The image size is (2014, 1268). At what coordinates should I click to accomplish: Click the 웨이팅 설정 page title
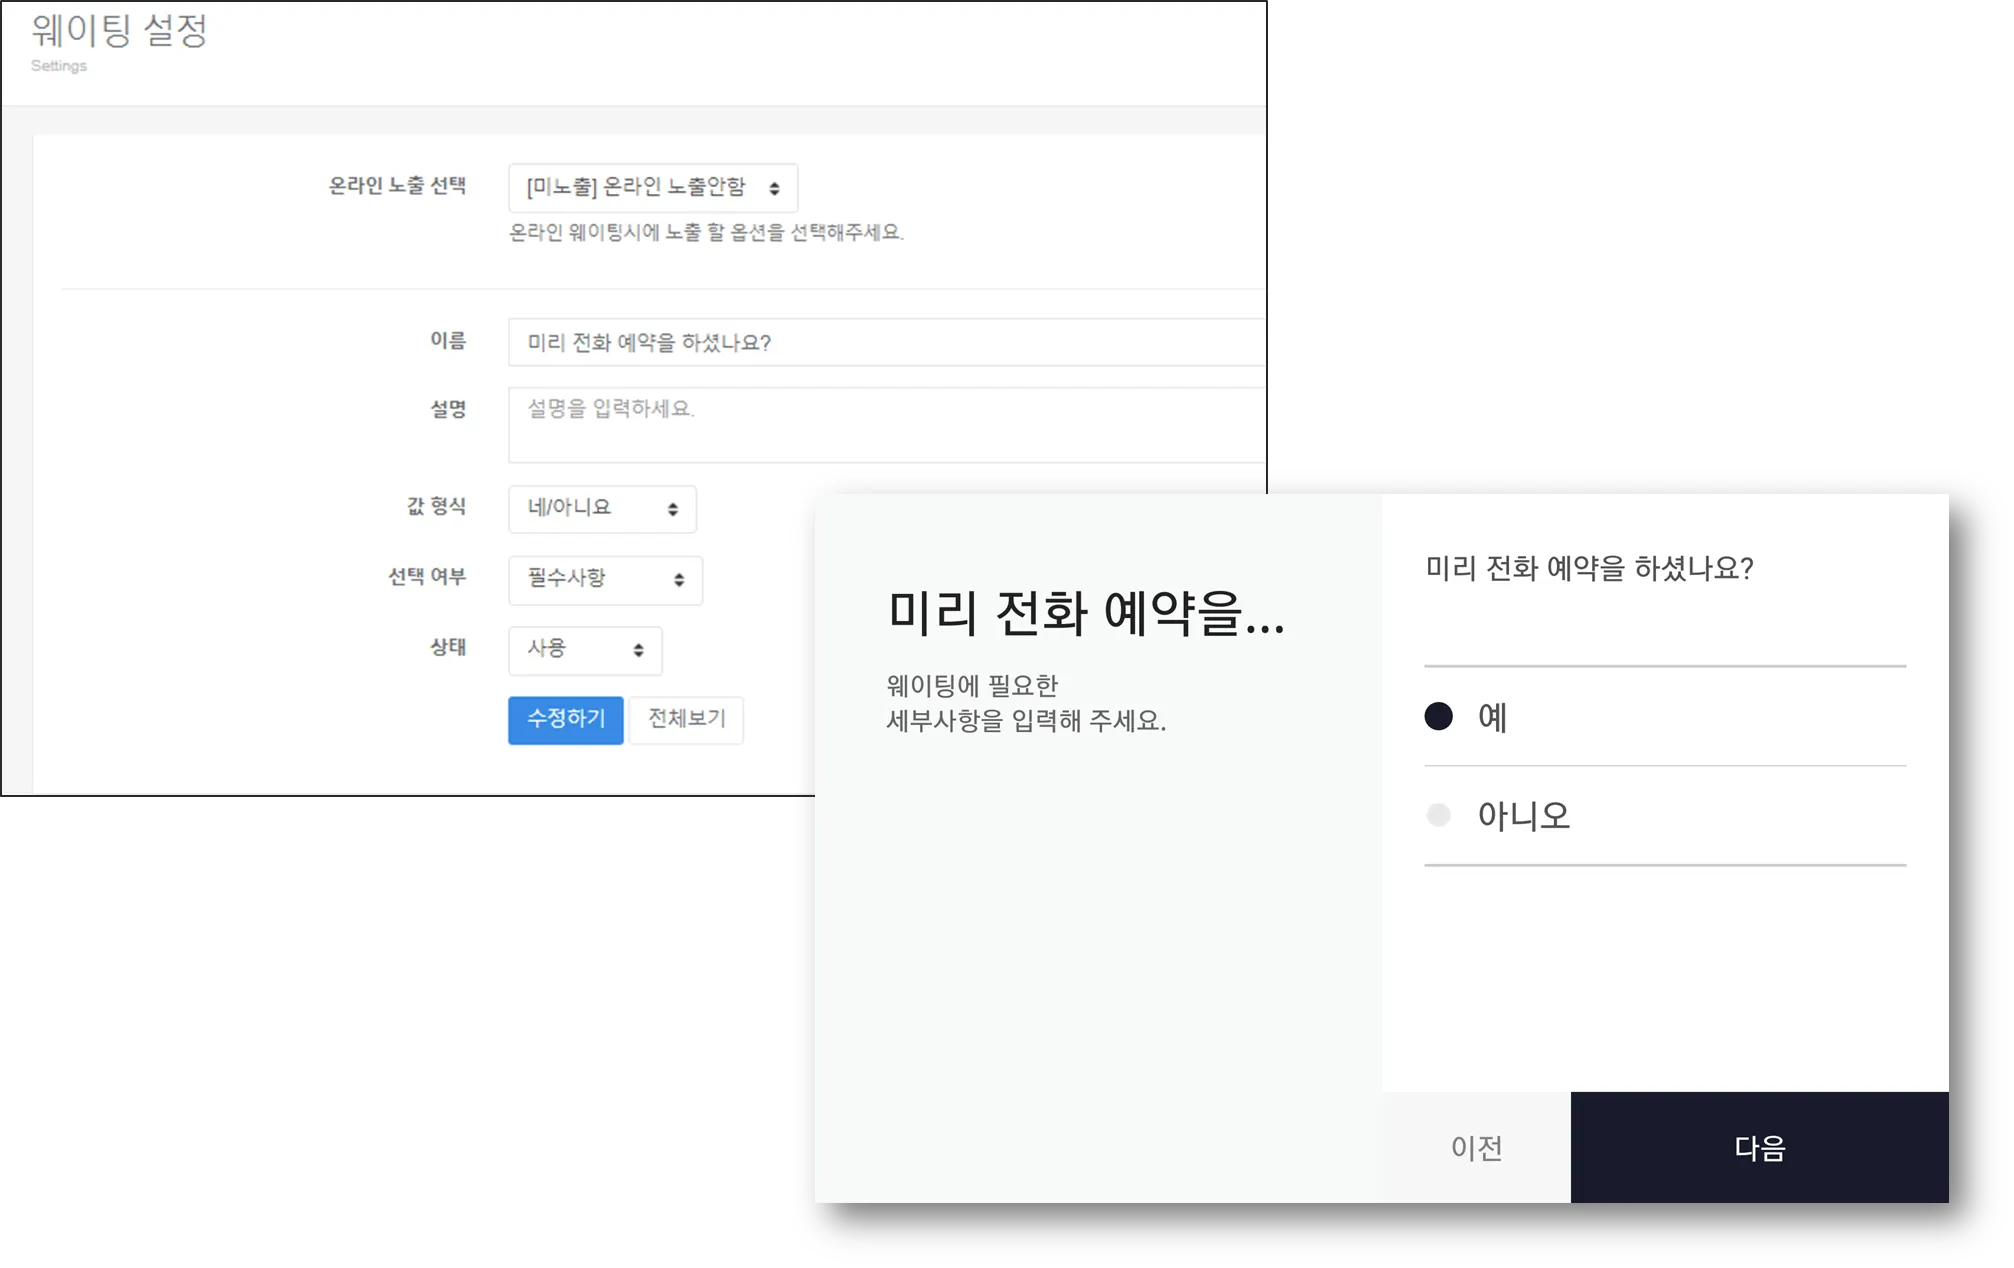(x=119, y=30)
